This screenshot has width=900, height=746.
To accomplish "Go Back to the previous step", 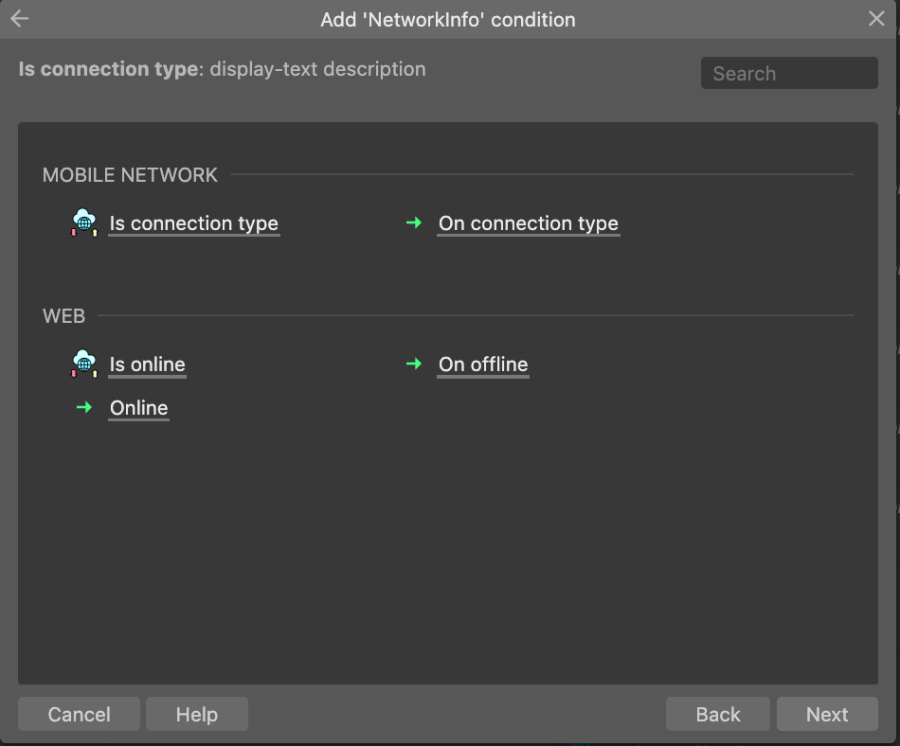I will click(x=717, y=714).
